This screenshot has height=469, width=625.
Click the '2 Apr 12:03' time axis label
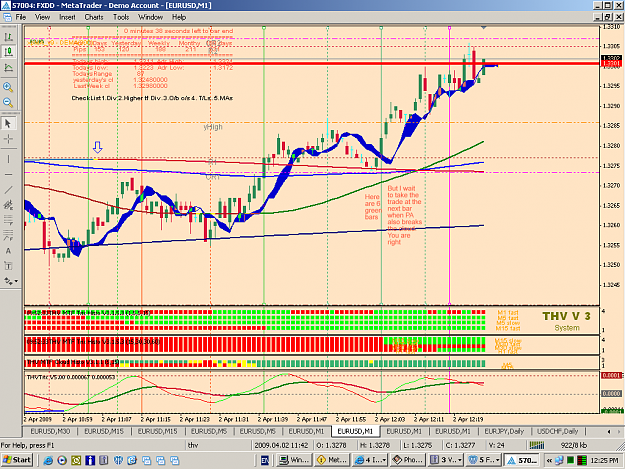390,419
